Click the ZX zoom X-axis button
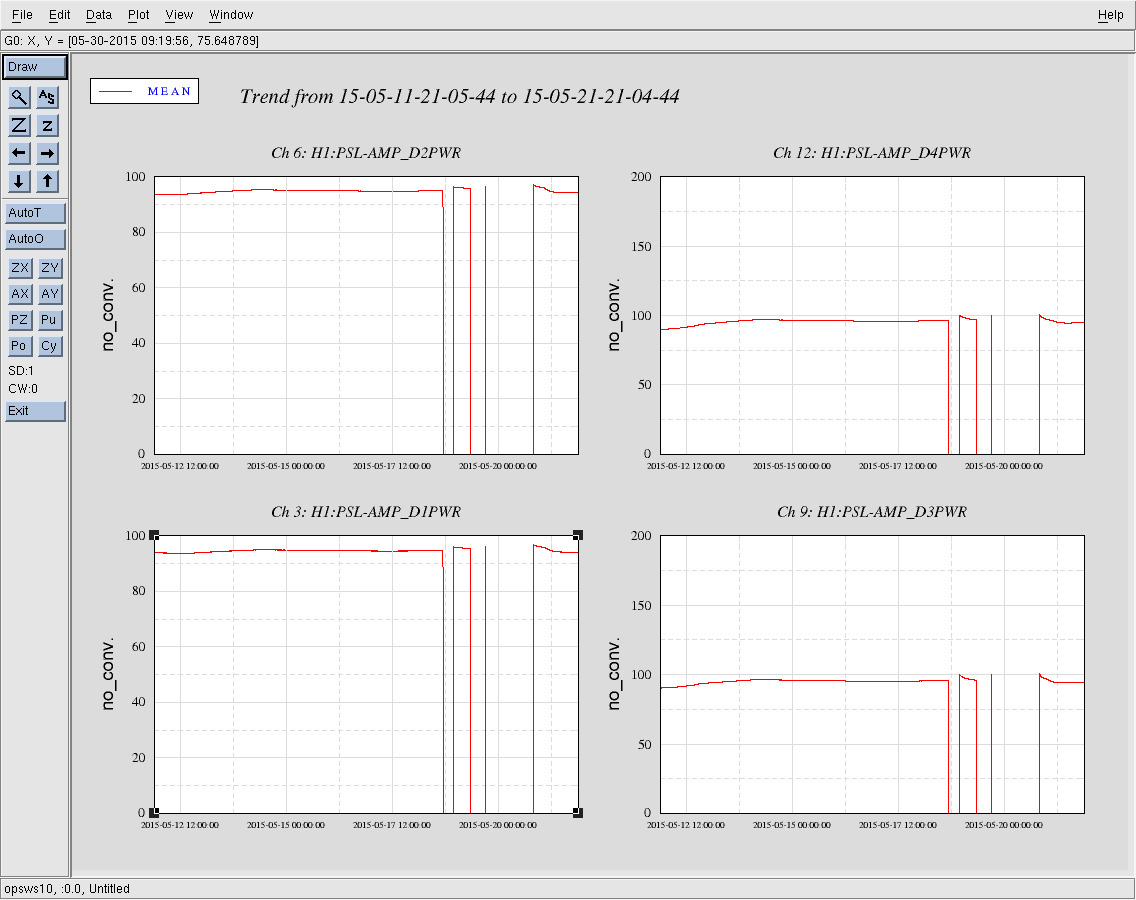 tap(20, 268)
